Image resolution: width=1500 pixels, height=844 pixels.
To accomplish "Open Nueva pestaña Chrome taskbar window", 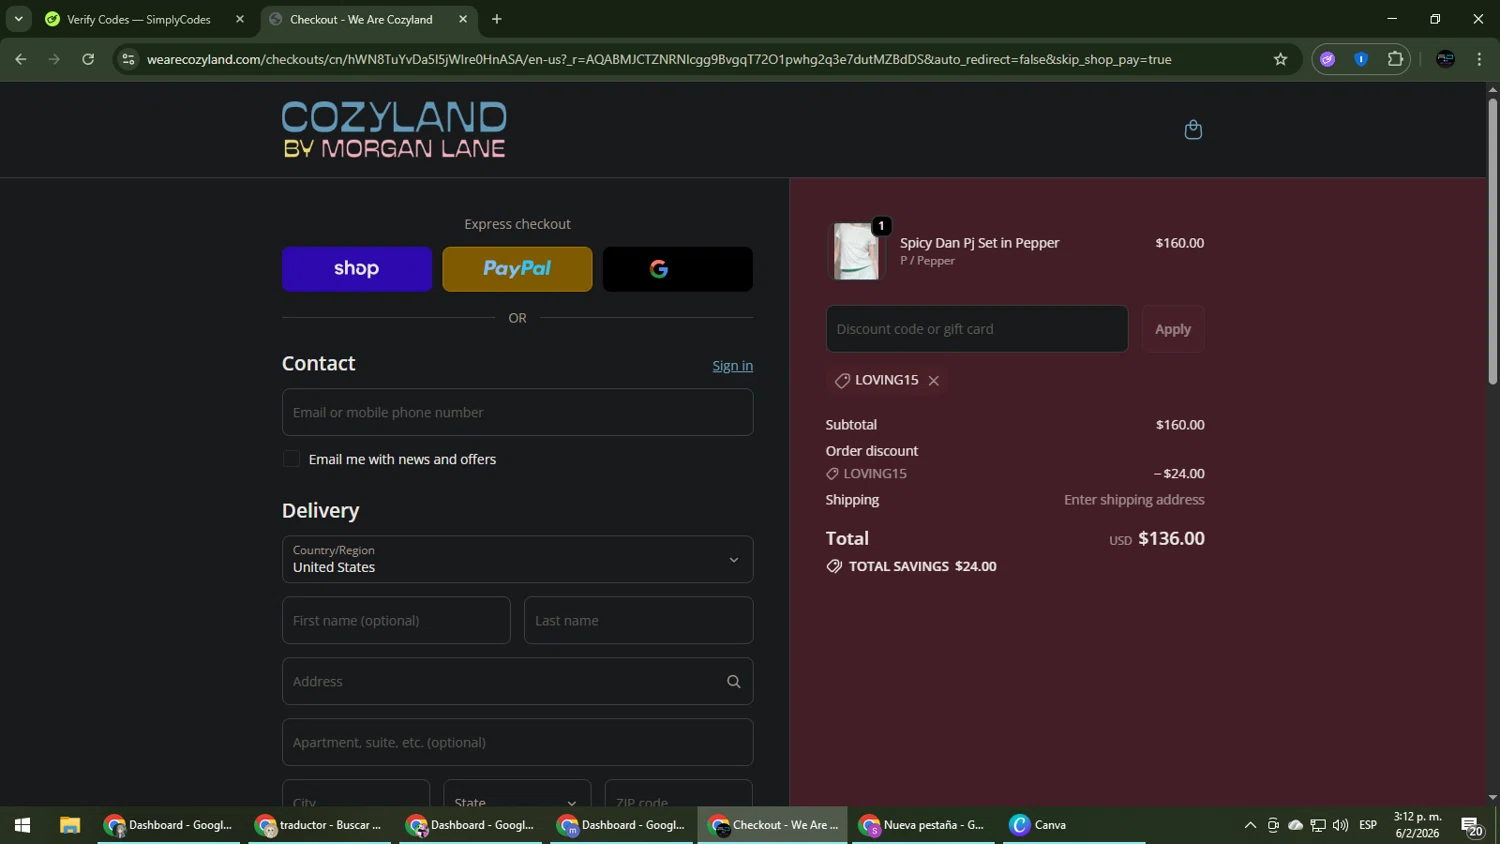I will (923, 825).
